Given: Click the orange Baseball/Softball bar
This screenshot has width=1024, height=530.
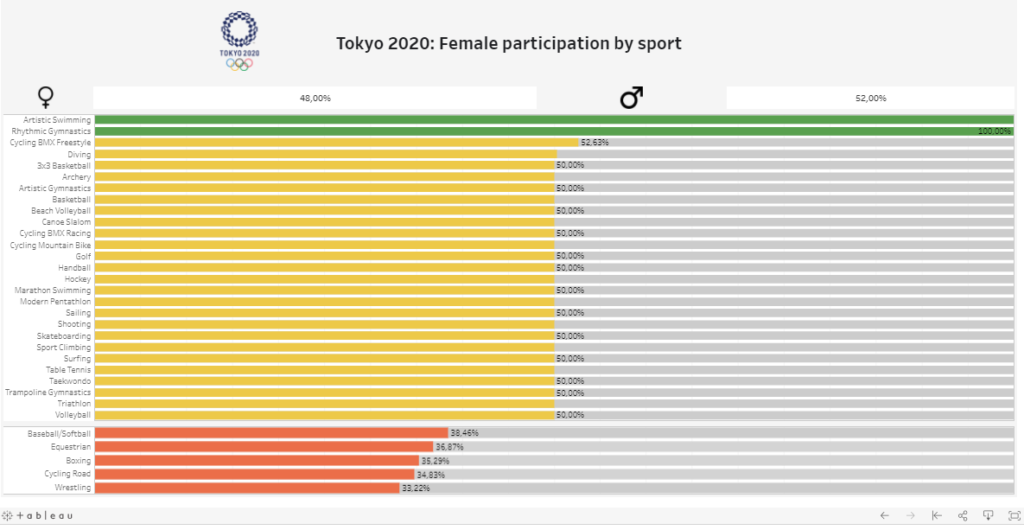Looking at the screenshot, I should click(x=270, y=433).
